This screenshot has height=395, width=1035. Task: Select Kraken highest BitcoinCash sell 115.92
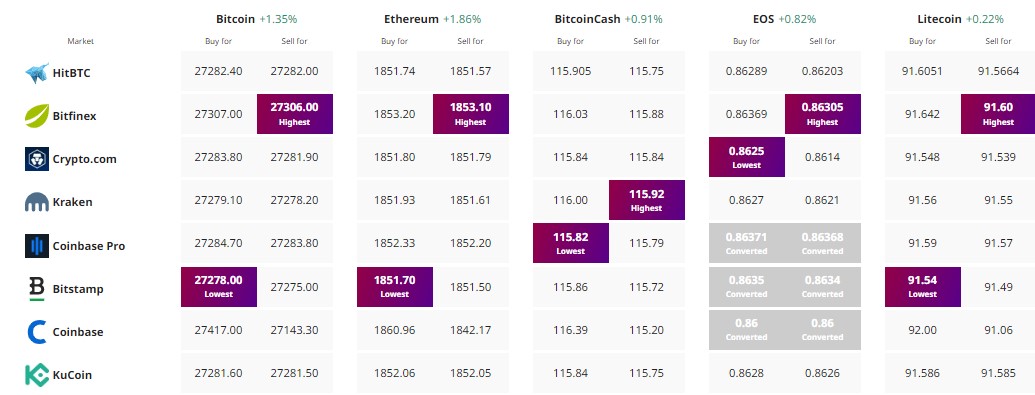click(647, 200)
